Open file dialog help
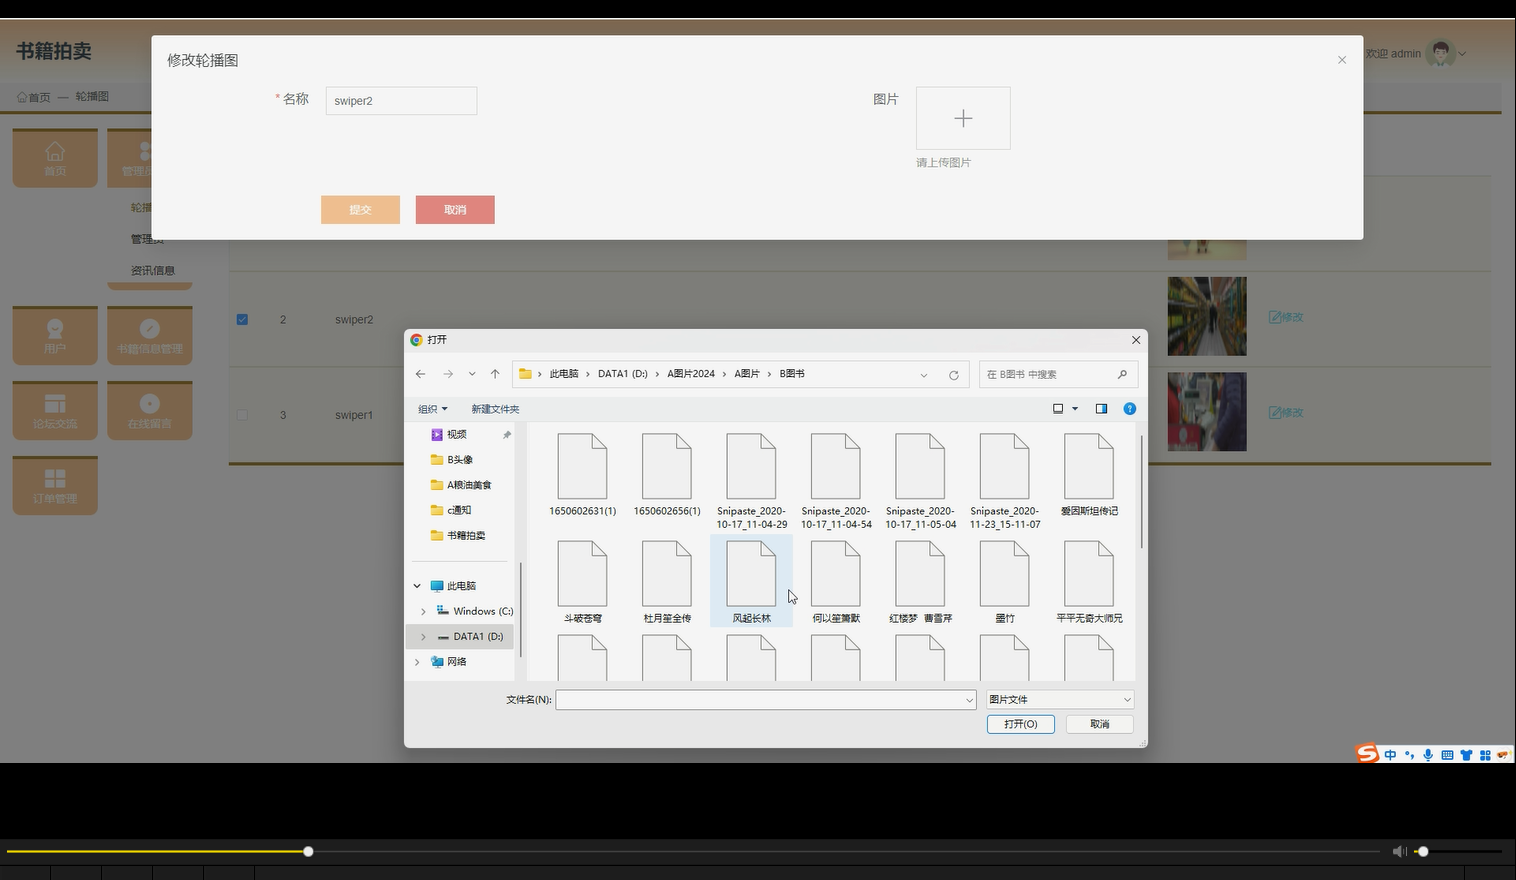1516x880 pixels. [1130, 409]
